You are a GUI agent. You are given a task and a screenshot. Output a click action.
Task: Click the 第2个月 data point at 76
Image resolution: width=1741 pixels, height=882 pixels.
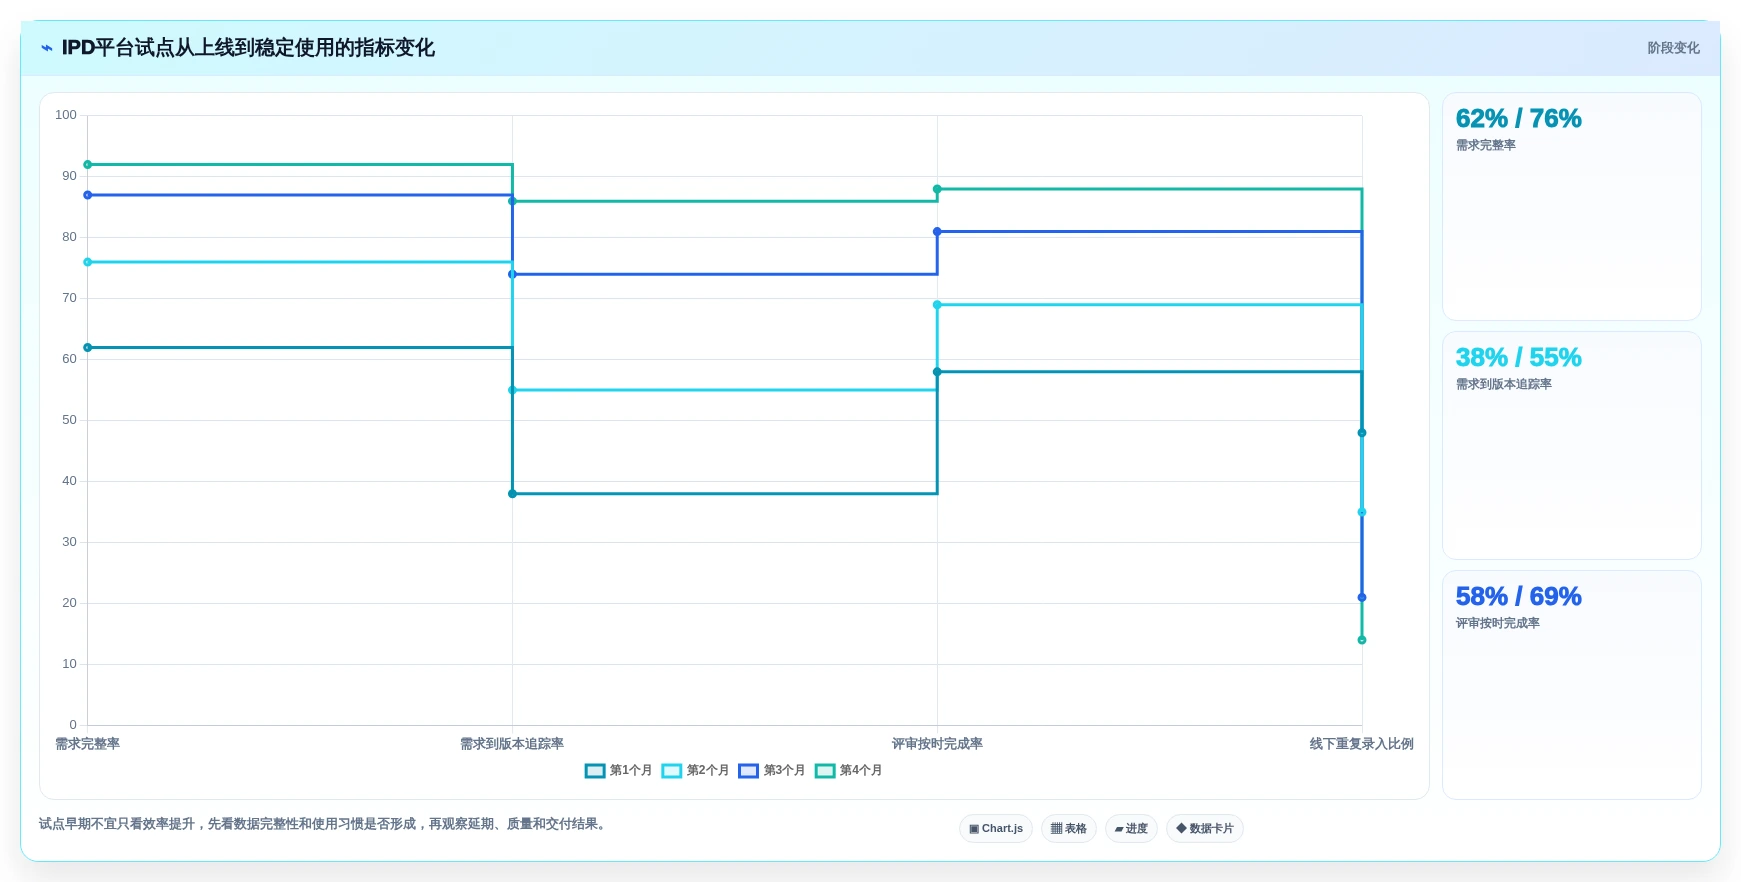(88, 262)
